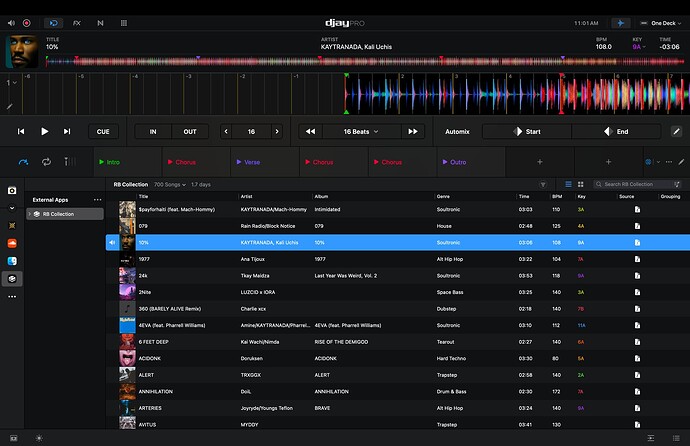Viewport: 690px width, 446px height.
Task: Open the 16 Beats jump size dropdown
Action: [361, 132]
